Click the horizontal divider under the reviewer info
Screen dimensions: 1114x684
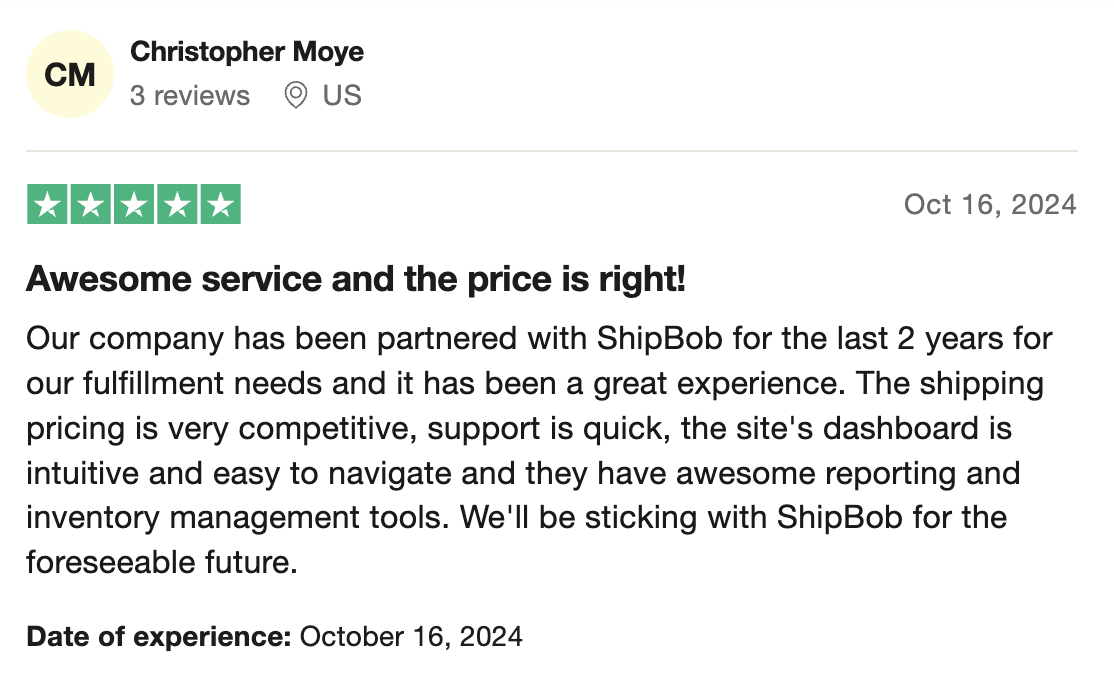tap(552, 151)
